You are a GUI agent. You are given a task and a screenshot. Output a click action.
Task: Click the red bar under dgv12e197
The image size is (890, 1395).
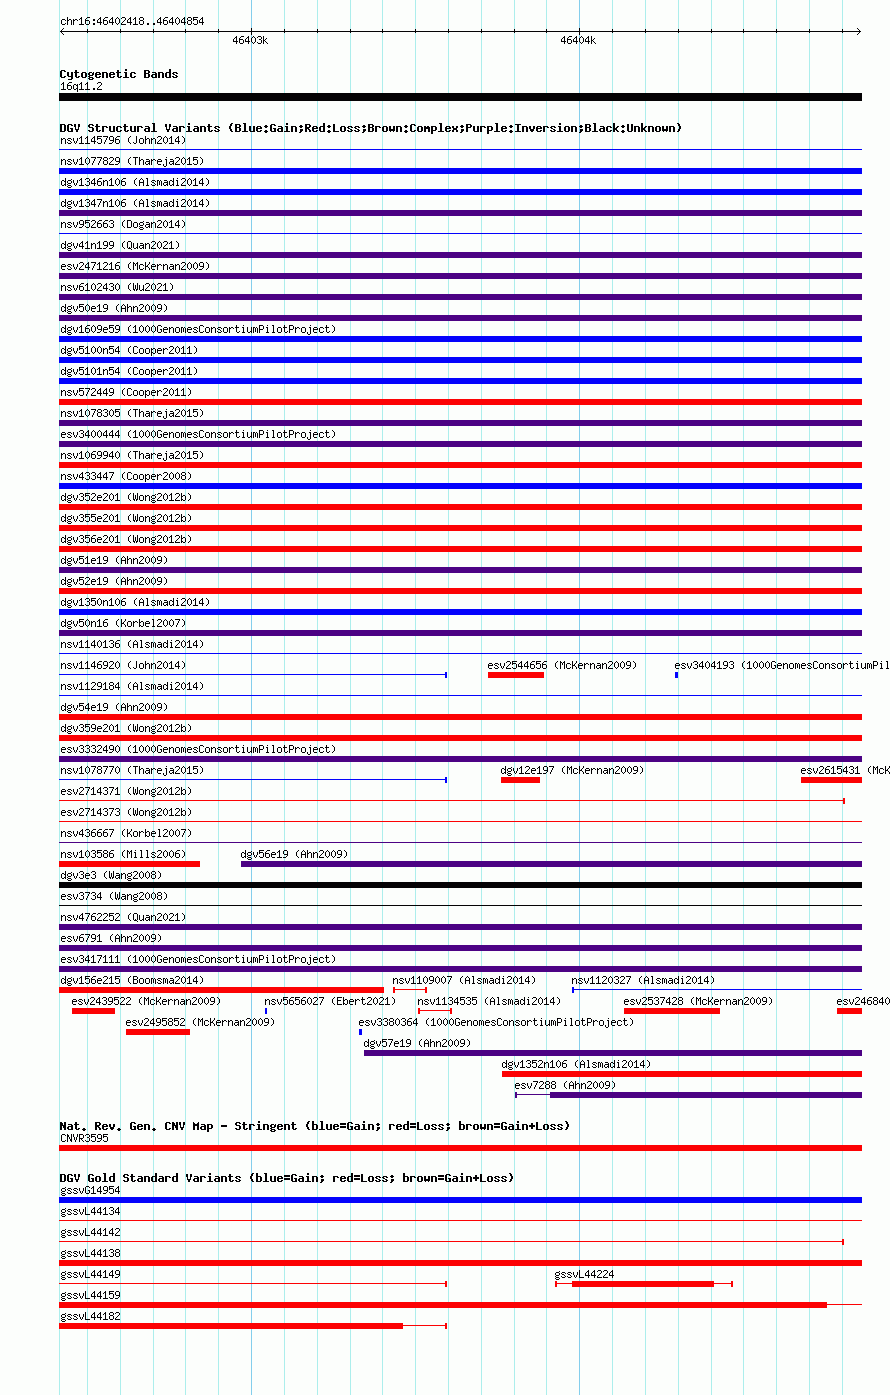(520, 780)
